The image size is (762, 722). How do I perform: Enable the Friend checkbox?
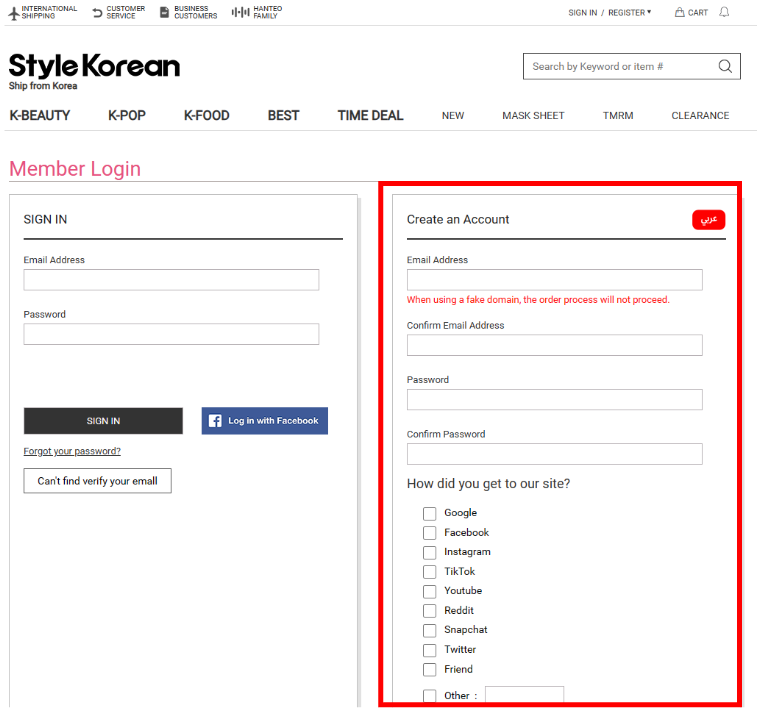click(430, 670)
